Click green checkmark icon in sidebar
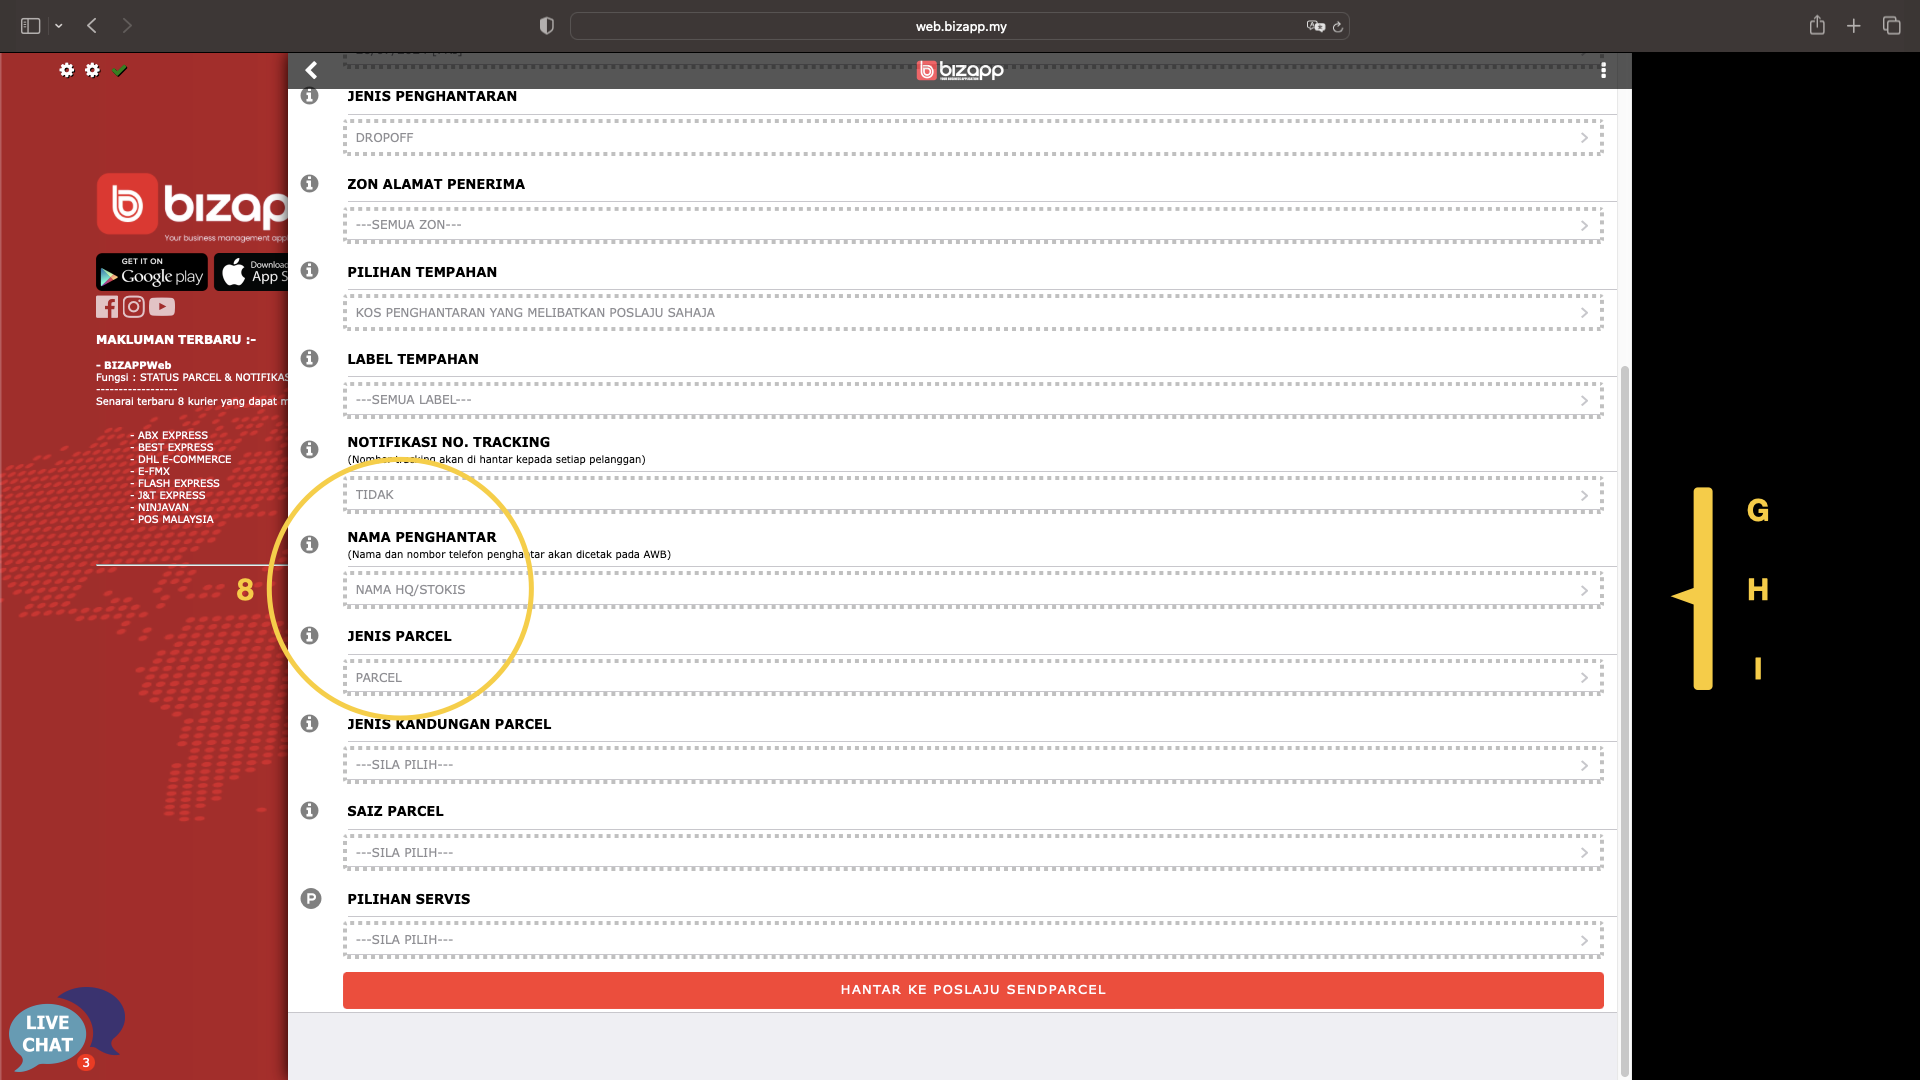Screen dimensions: 1920x1080 120,70
